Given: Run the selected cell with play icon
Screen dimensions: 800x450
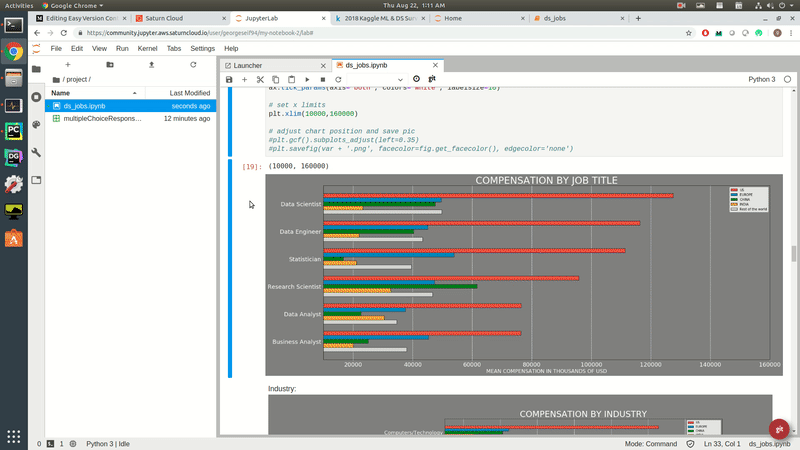Looking at the screenshot, I should coord(307,80).
